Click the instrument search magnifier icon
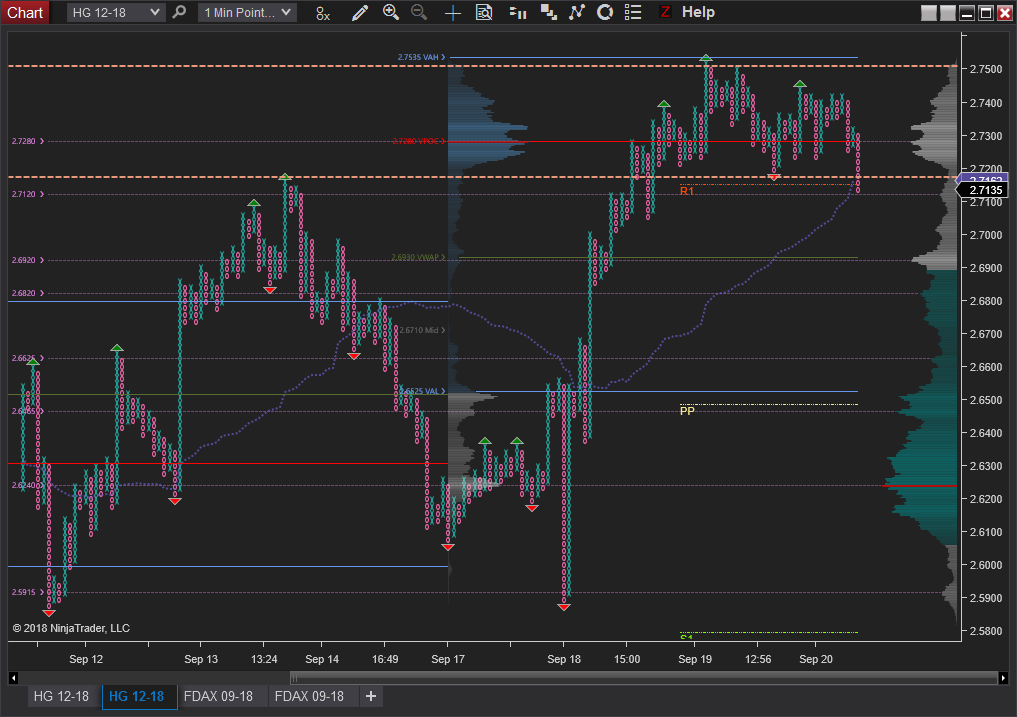 click(180, 12)
